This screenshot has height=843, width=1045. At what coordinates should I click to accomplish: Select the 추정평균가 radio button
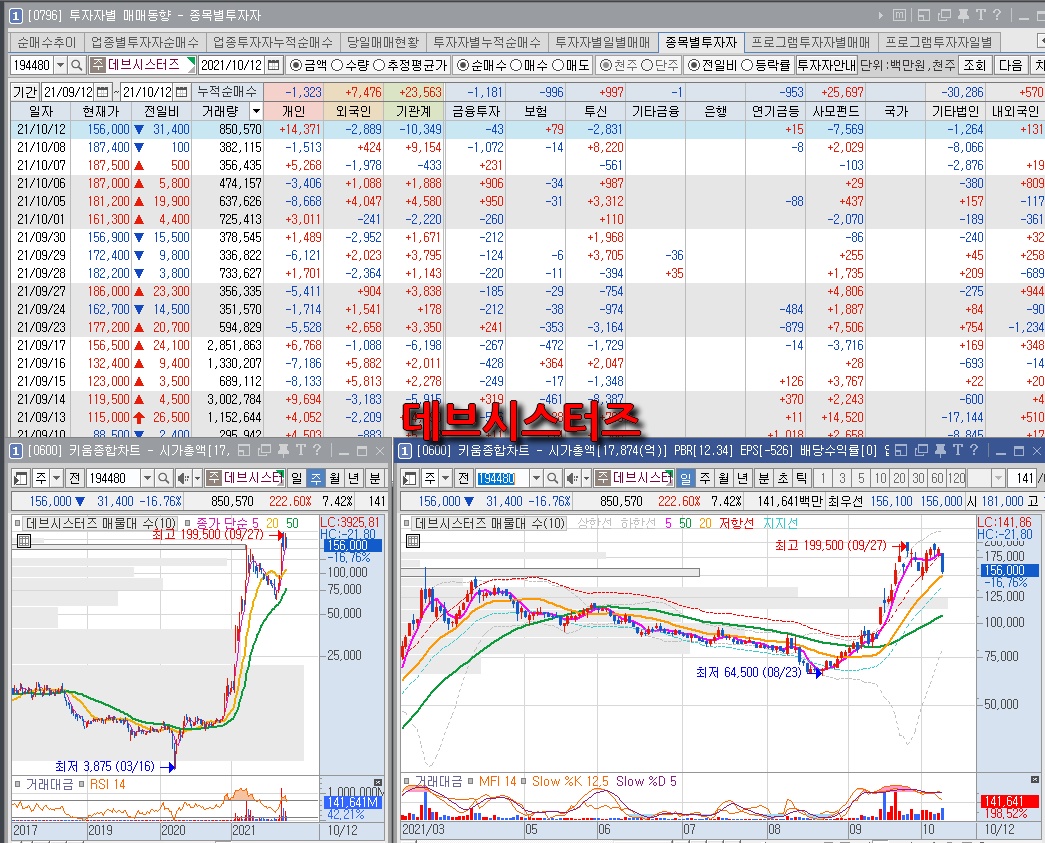click(379, 65)
